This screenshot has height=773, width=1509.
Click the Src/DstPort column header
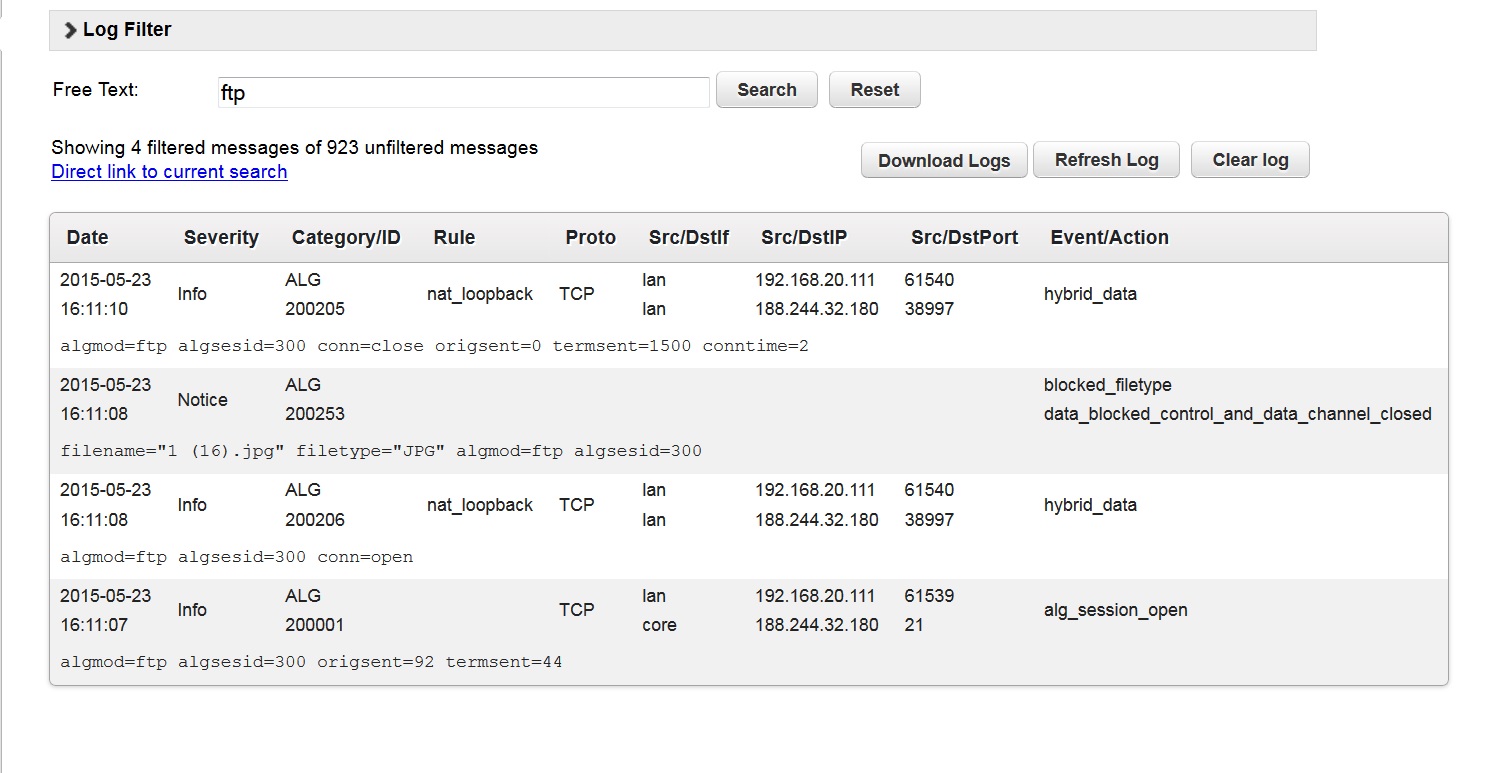964,238
